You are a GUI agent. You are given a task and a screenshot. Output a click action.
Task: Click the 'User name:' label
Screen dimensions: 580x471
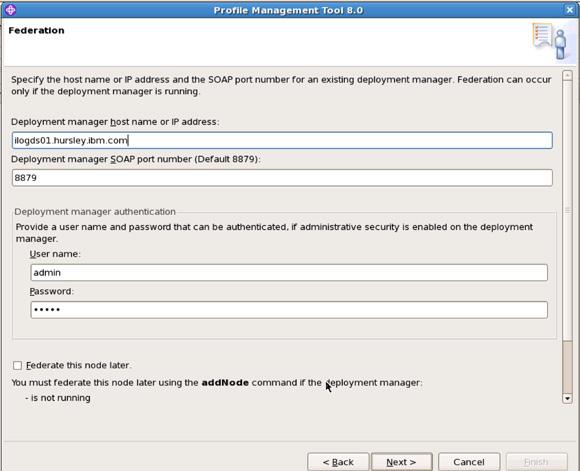(55, 254)
